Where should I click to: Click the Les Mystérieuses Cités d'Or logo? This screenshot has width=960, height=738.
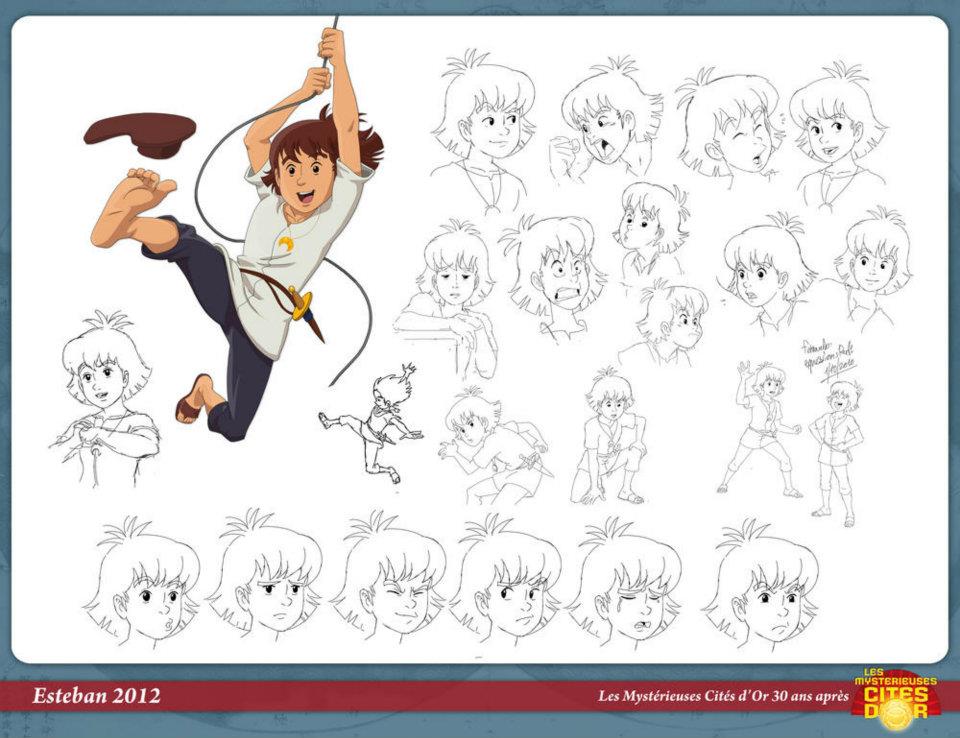point(894,700)
